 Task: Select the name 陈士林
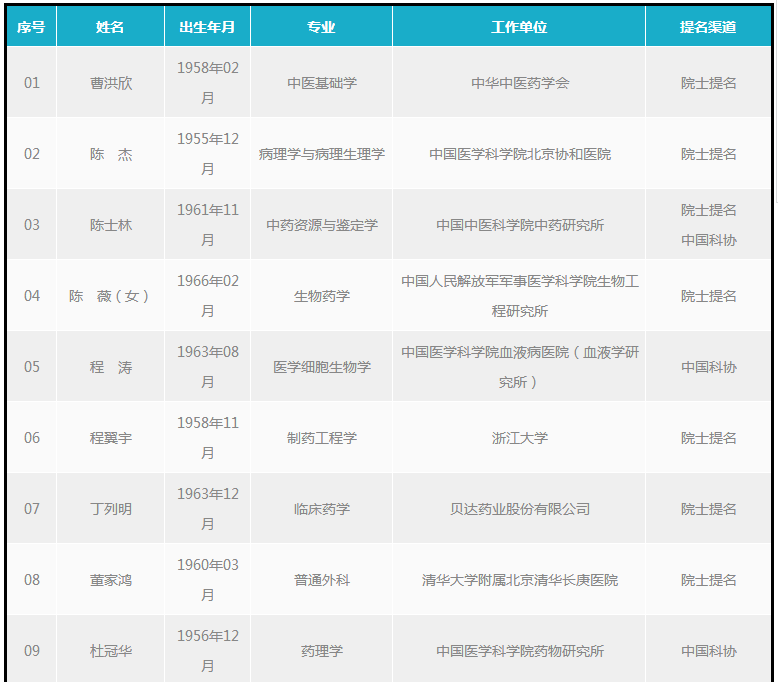click(x=110, y=225)
